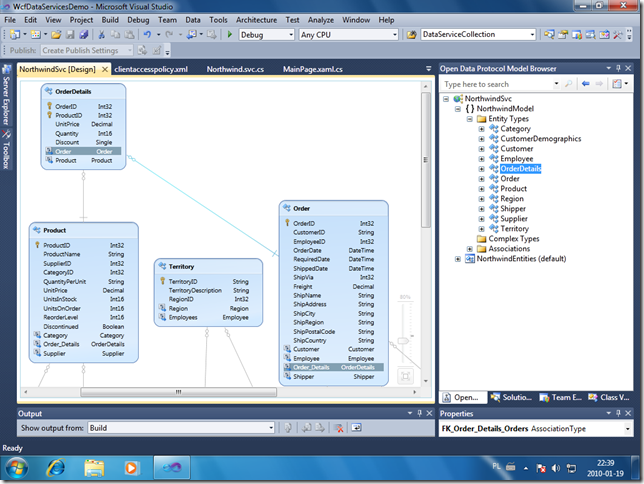Select the Customer entity in Model Browser
644x484 pixels.
[x=517, y=149]
